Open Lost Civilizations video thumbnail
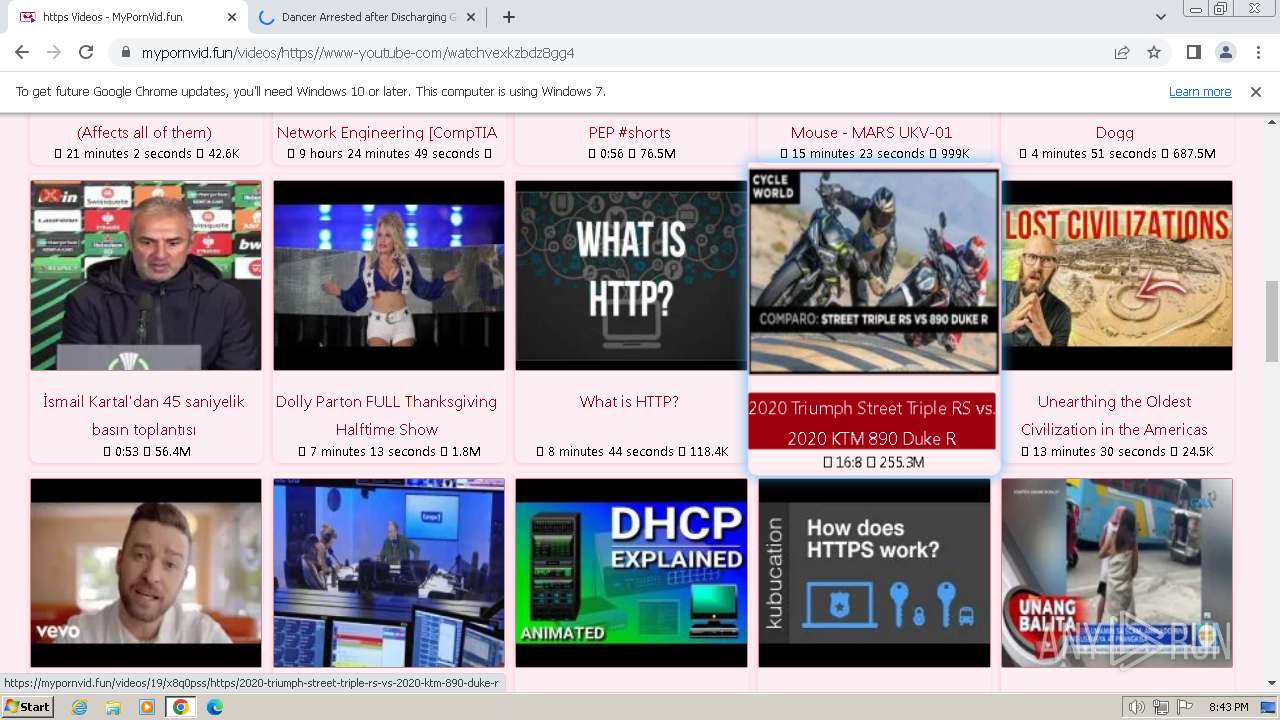1280x720 pixels. point(1117,275)
